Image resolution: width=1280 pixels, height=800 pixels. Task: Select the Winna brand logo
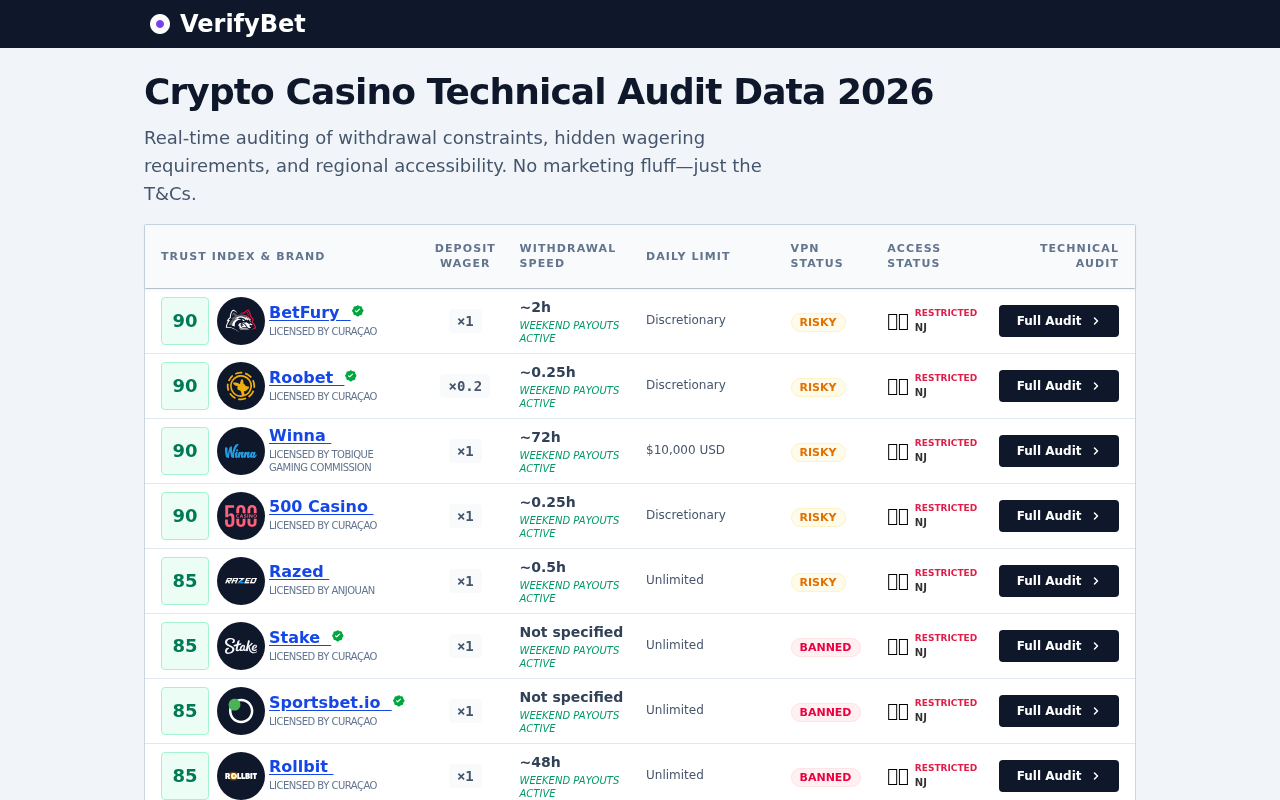click(x=241, y=451)
